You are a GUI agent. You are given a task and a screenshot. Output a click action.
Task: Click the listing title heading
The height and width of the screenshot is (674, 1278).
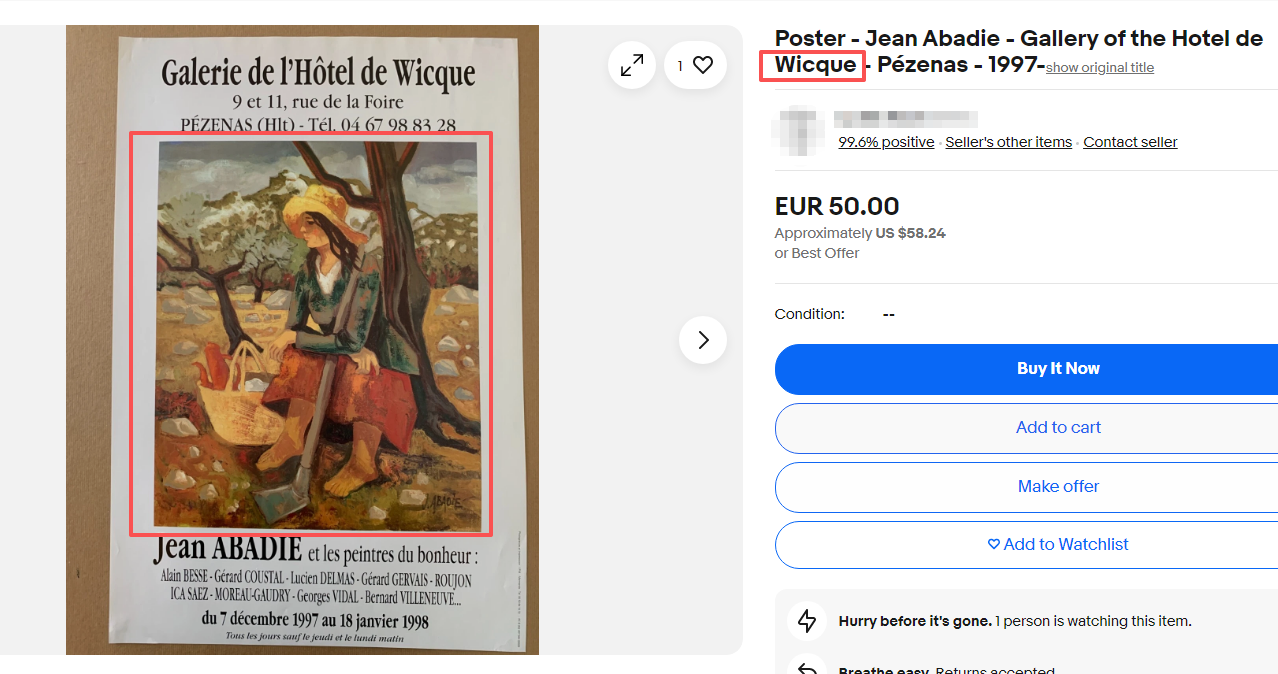(x=1019, y=52)
